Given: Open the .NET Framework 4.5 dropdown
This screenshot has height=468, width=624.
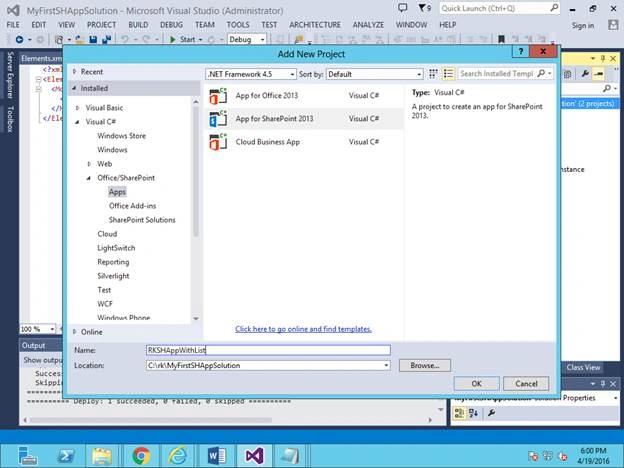Looking at the screenshot, I should [251, 74].
